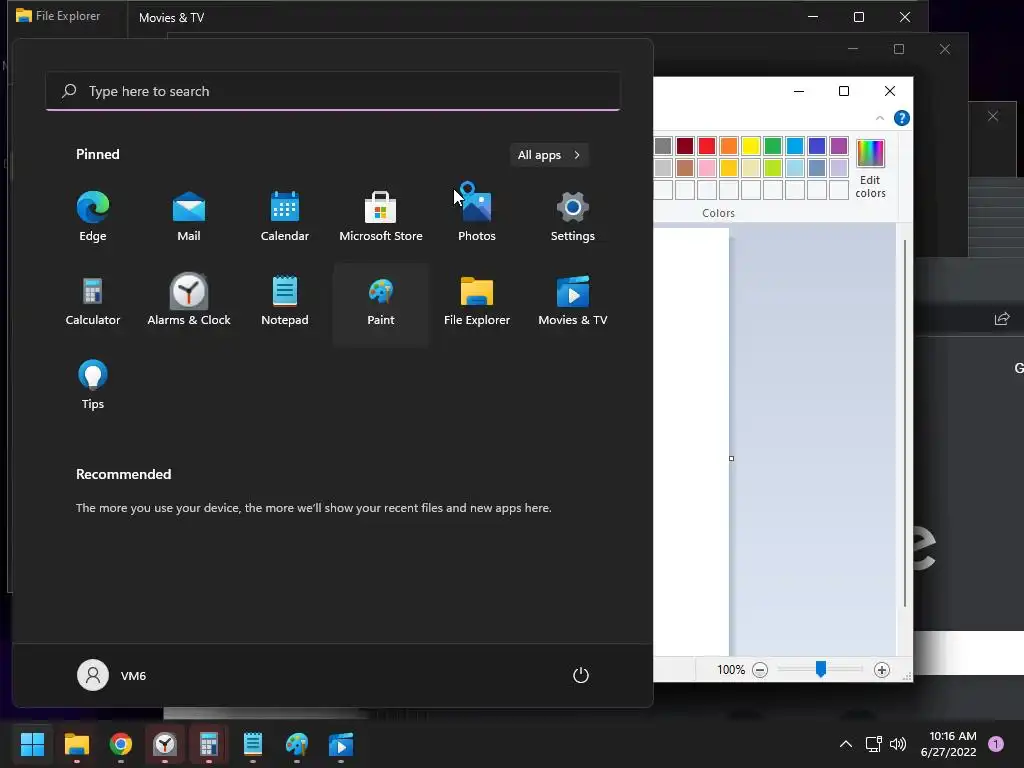Click the Paint zoom slider handle
This screenshot has height=768, width=1024.
click(x=821, y=669)
